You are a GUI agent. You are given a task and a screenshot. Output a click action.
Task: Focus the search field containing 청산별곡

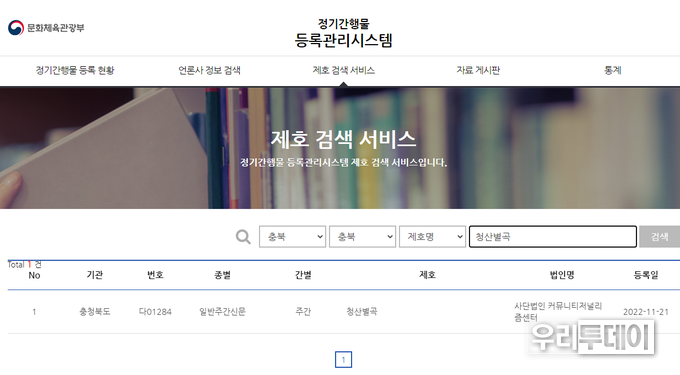[x=553, y=237]
